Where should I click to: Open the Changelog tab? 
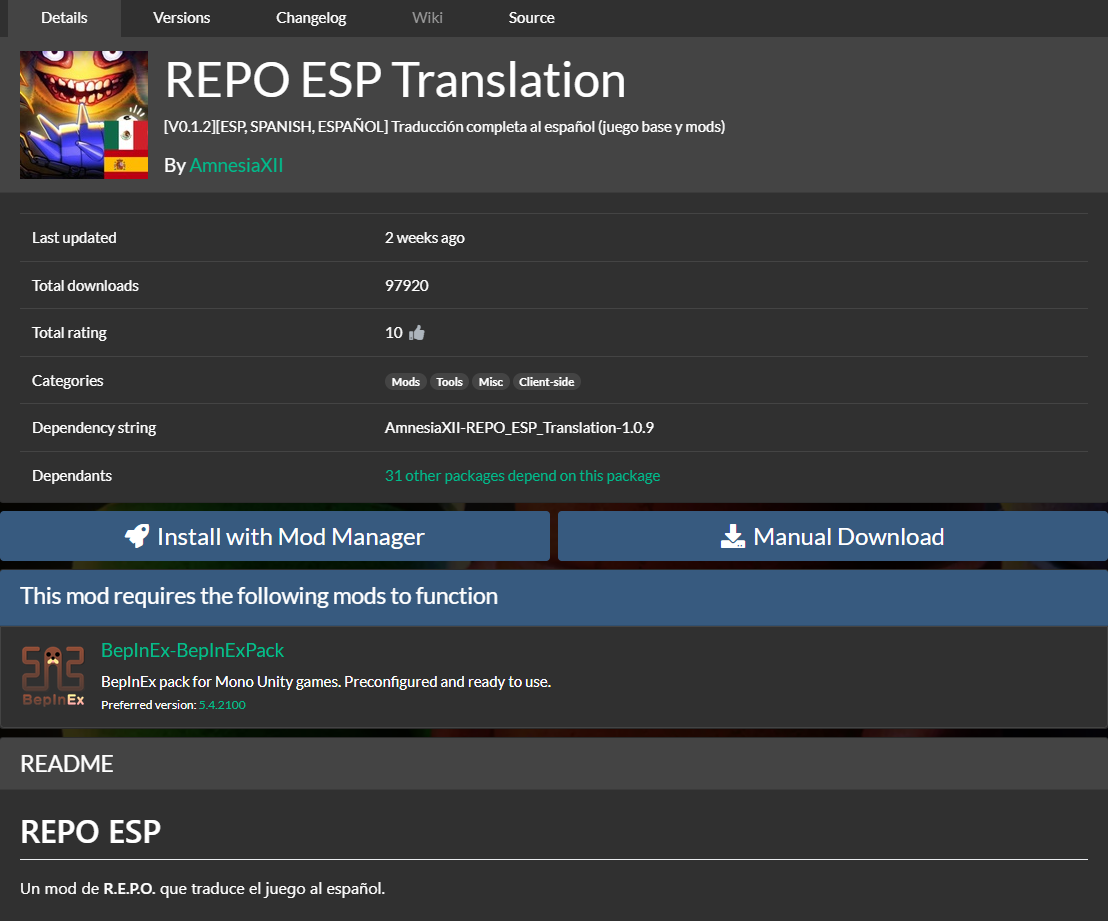click(311, 18)
